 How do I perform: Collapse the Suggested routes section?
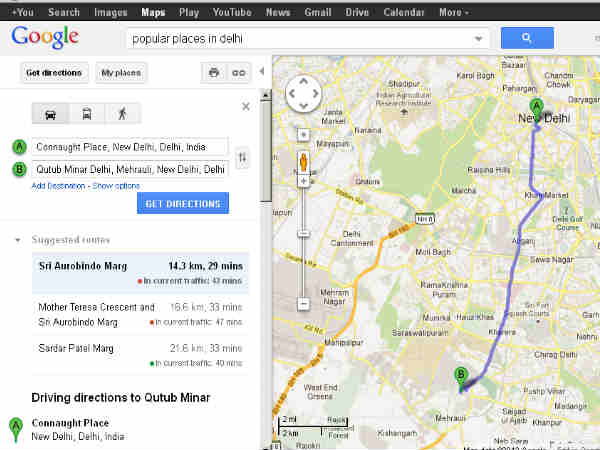pos(18,240)
